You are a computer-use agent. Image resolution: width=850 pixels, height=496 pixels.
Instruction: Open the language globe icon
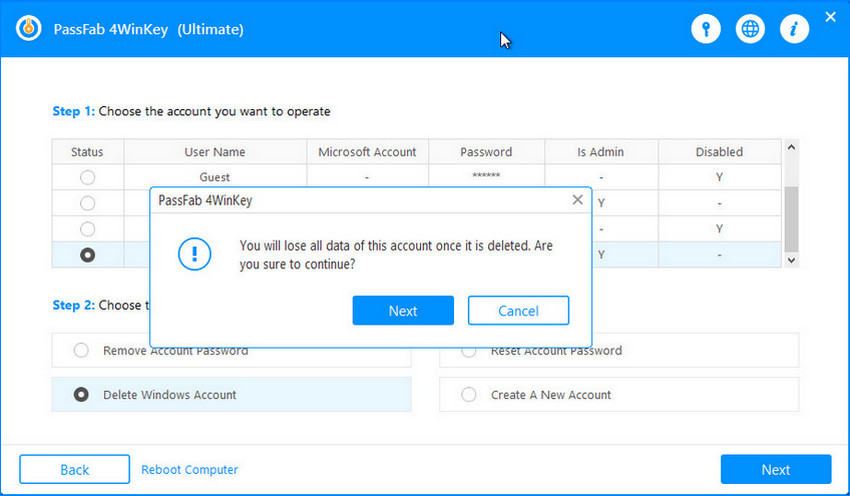click(x=750, y=29)
